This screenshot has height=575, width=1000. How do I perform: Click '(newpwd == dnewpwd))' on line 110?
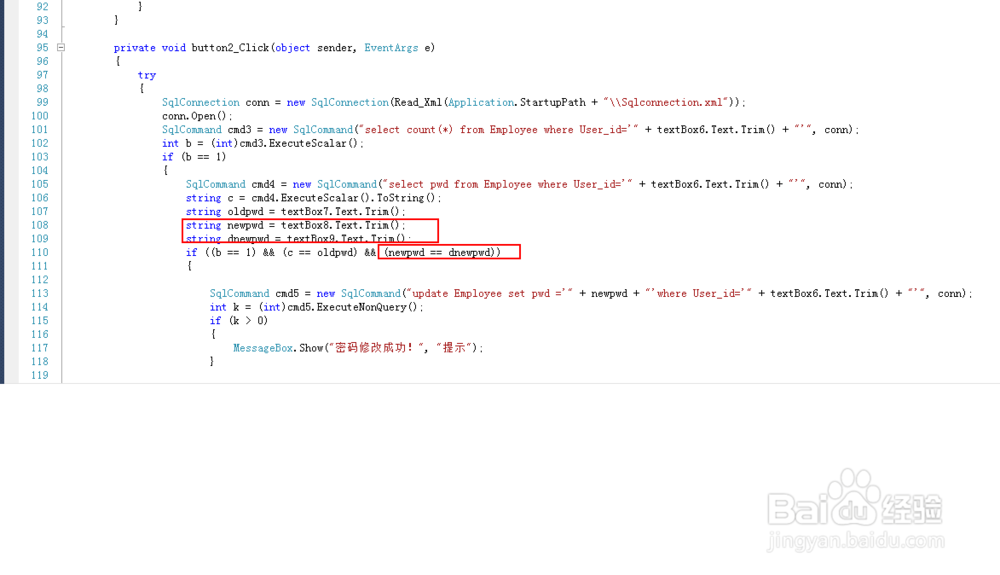443,252
